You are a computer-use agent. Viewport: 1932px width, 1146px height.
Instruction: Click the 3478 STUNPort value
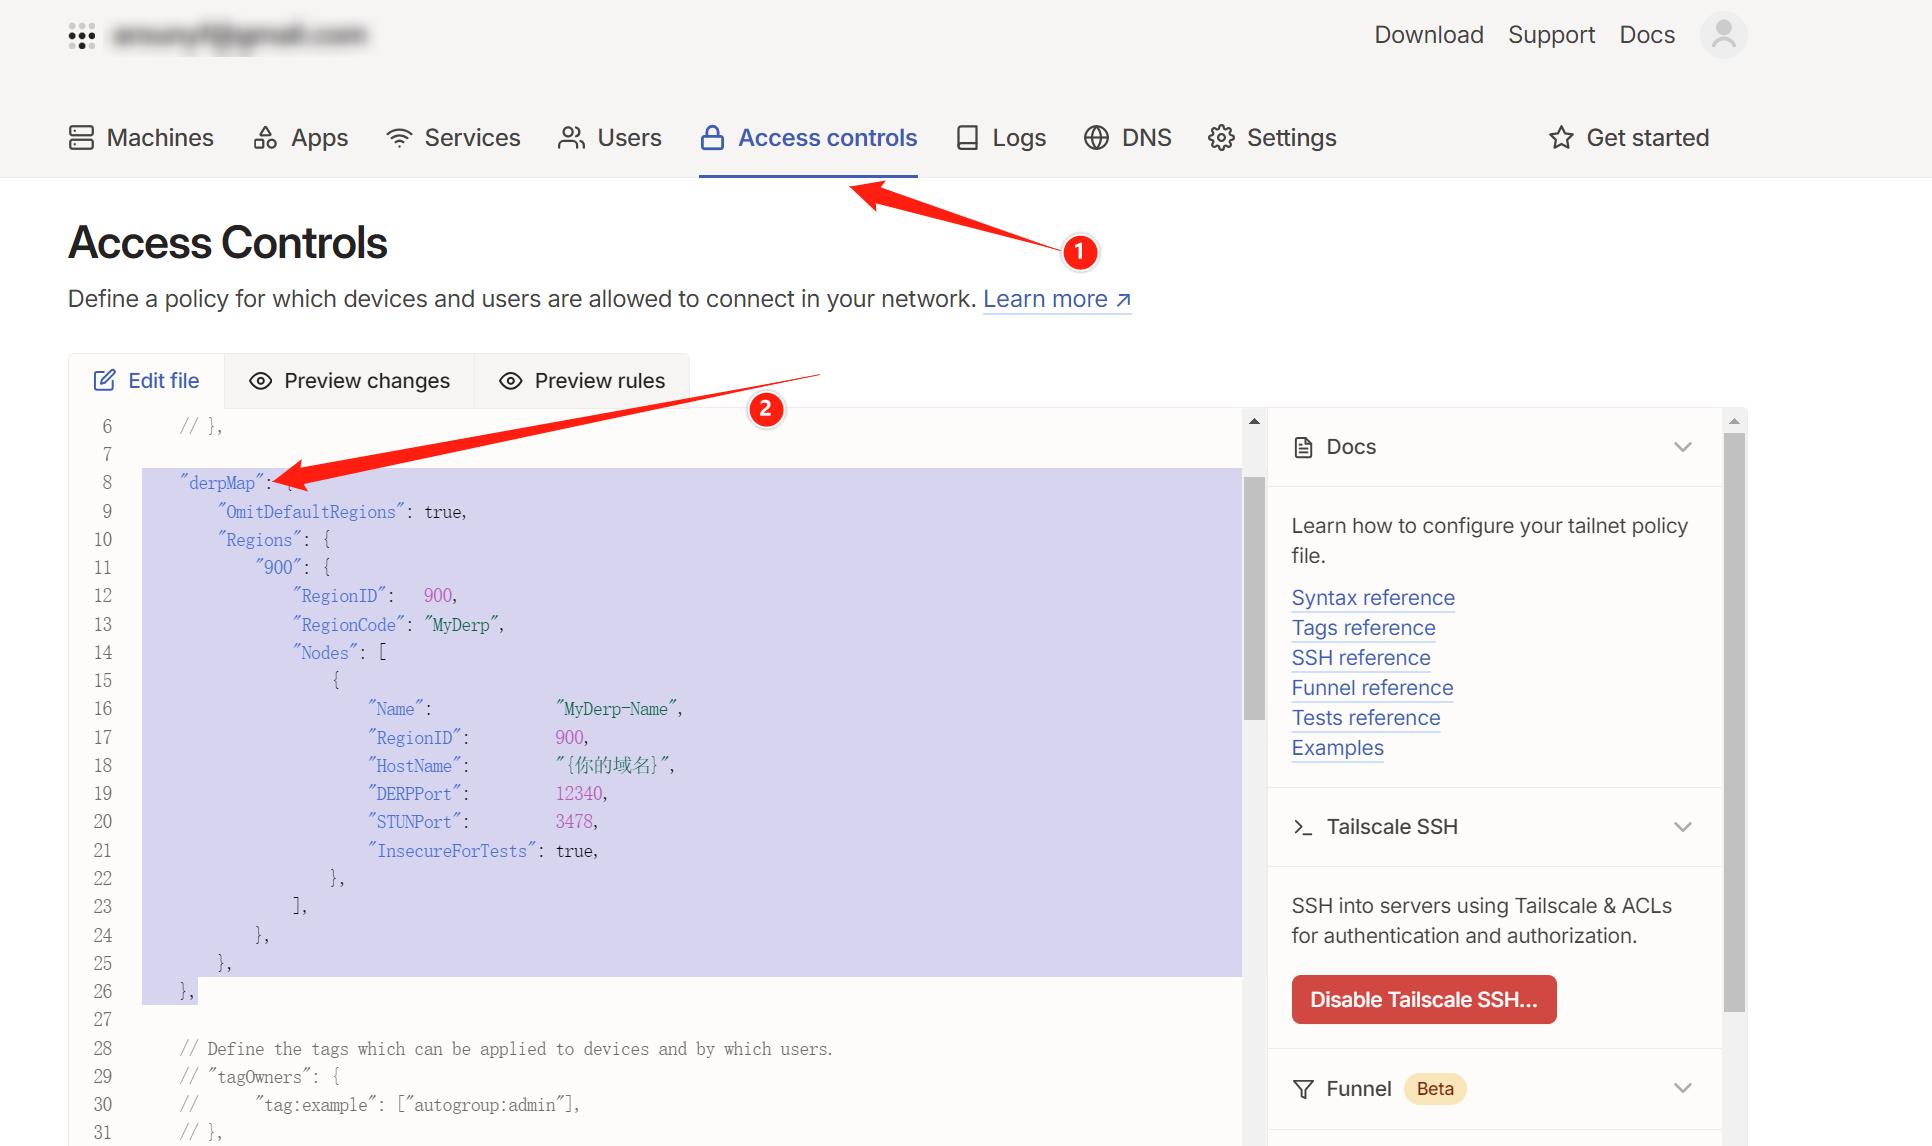[x=574, y=822]
